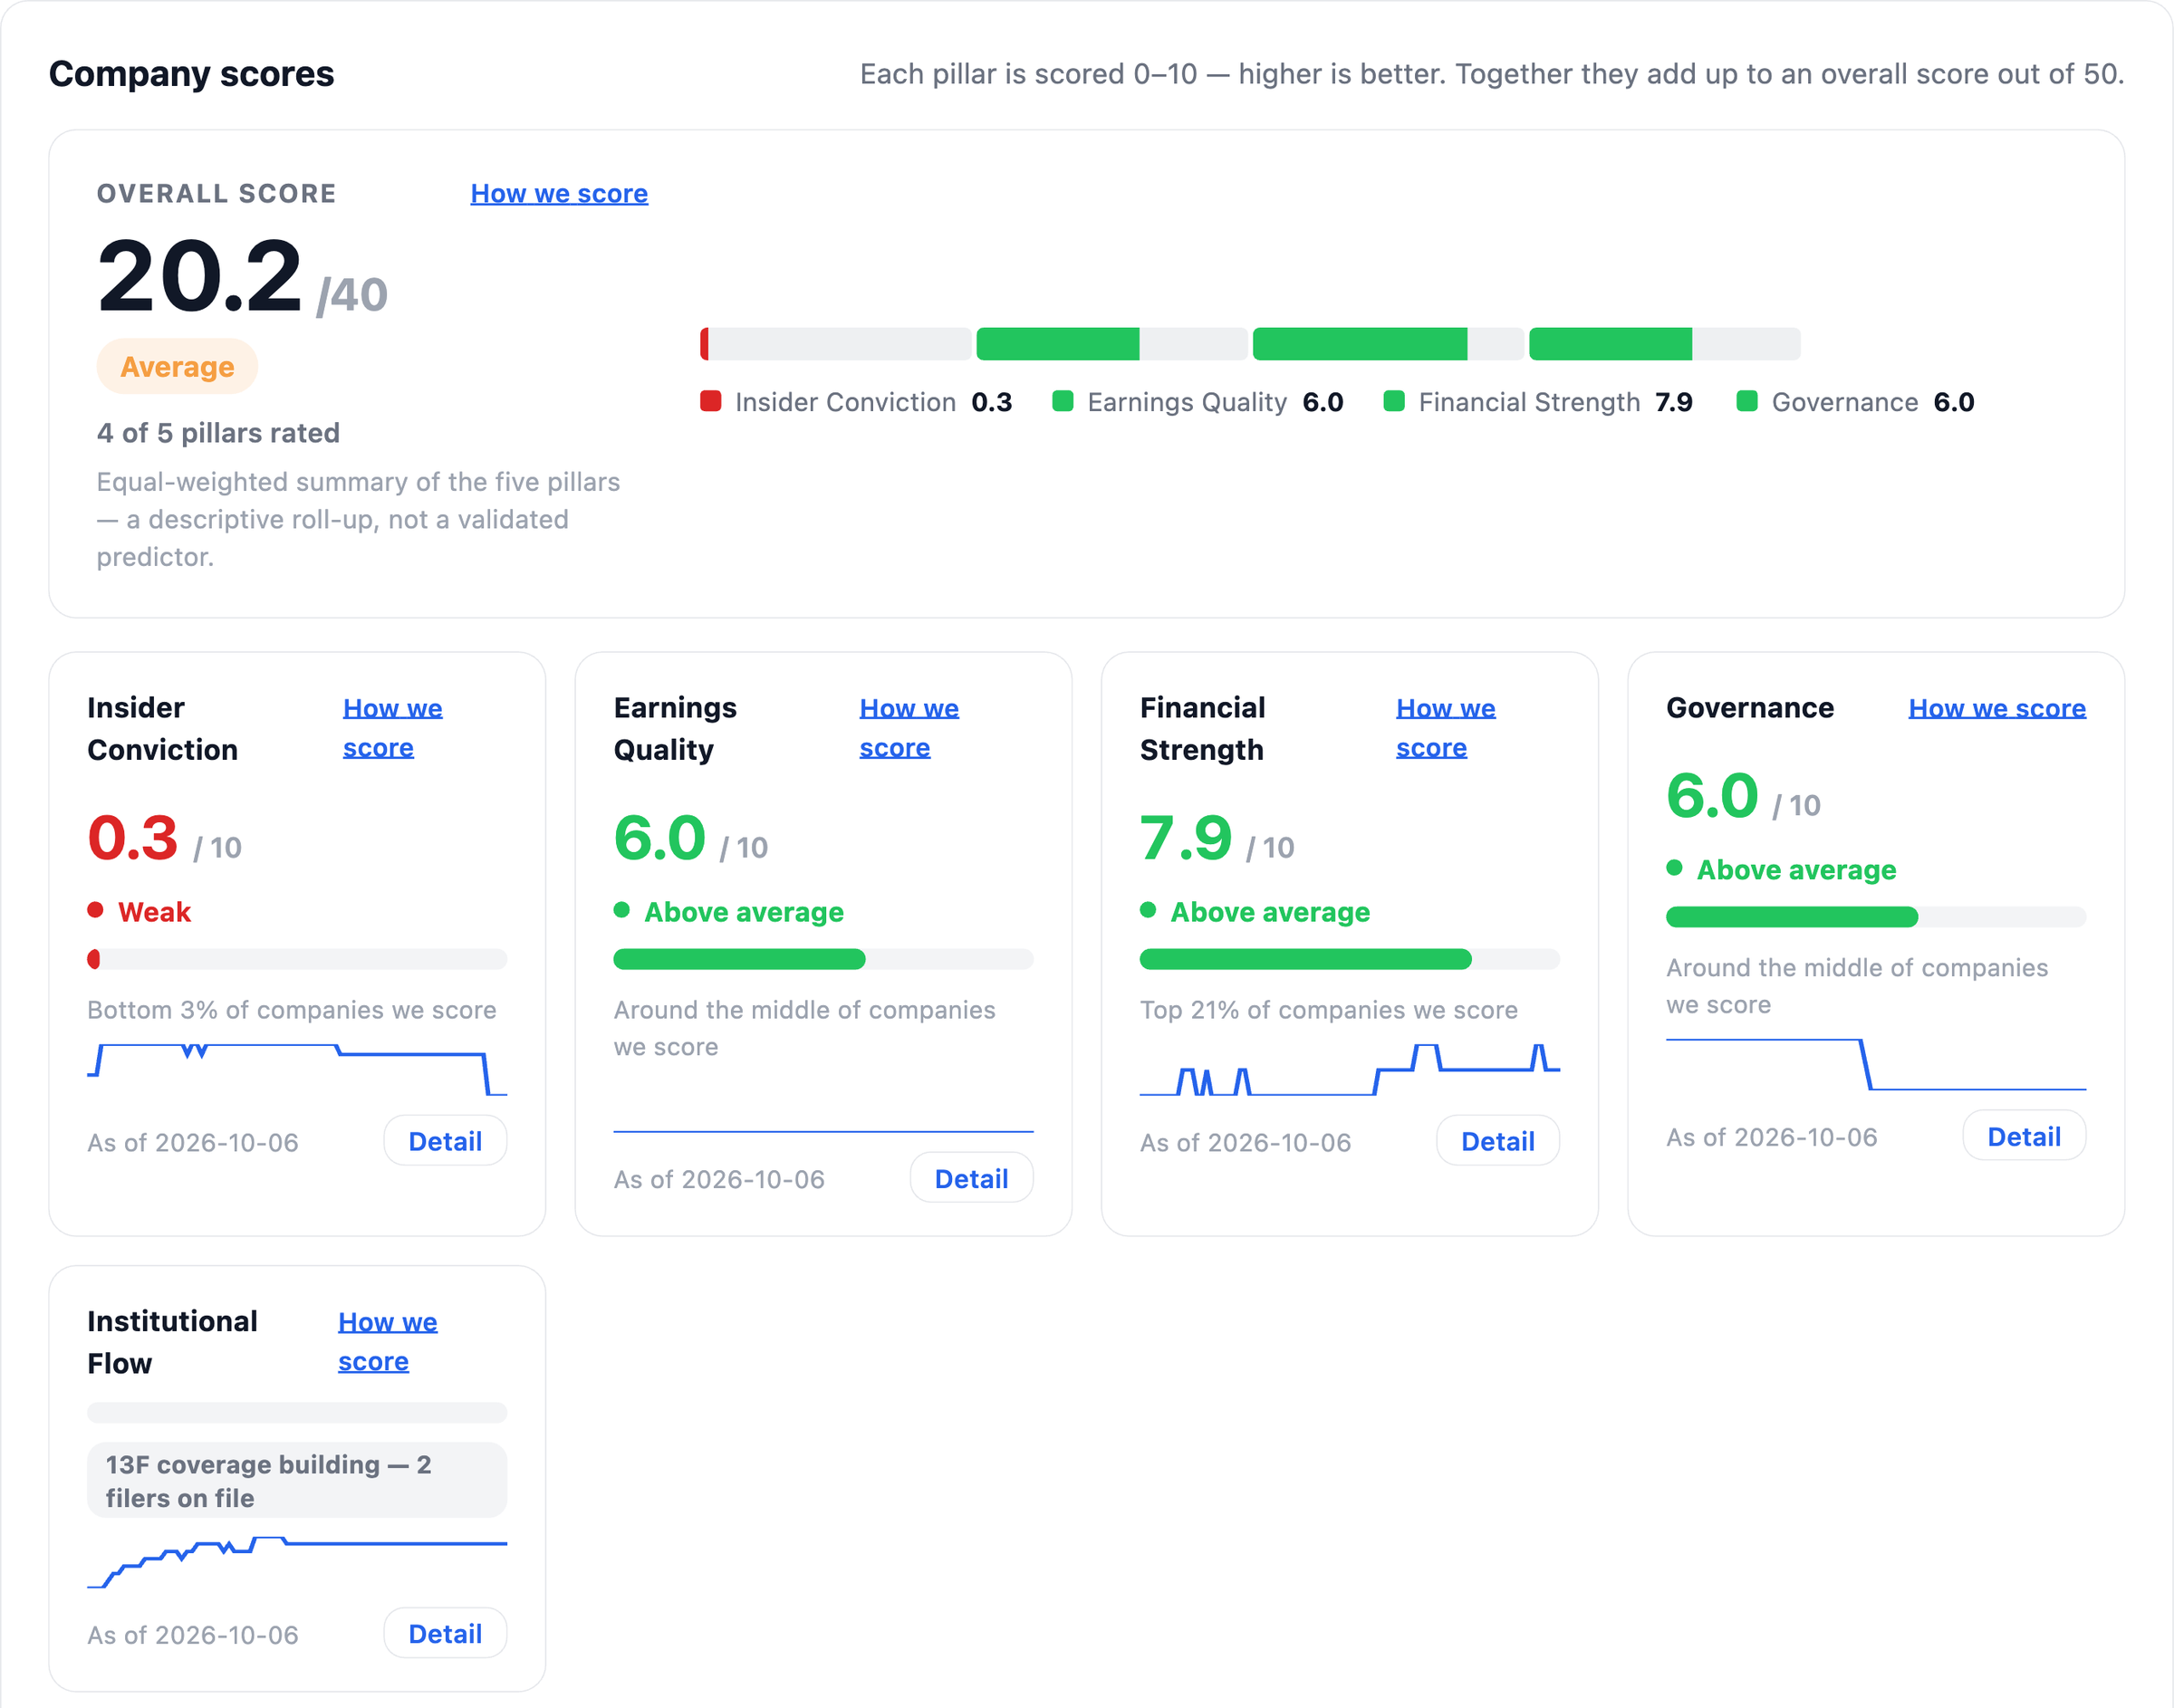Click the green Governance legend swatch

(x=1746, y=401)
